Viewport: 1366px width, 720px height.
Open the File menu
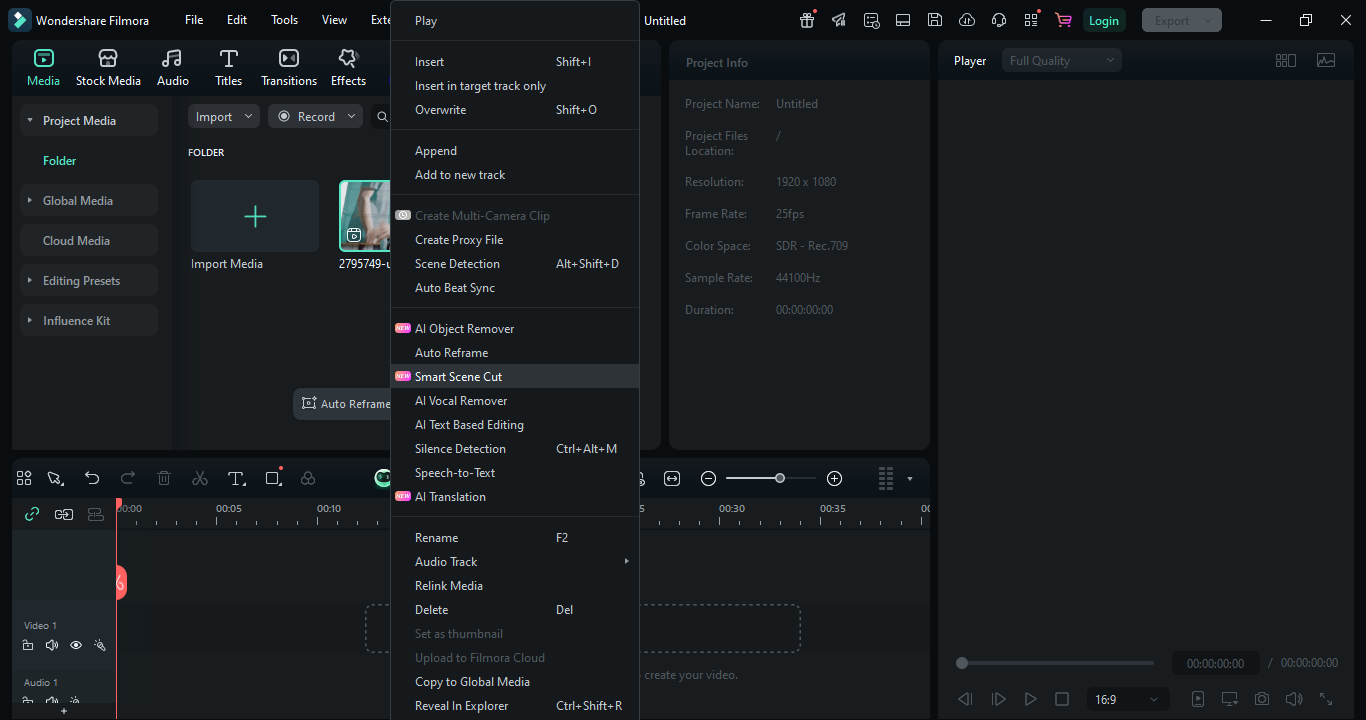click(194, 20)
